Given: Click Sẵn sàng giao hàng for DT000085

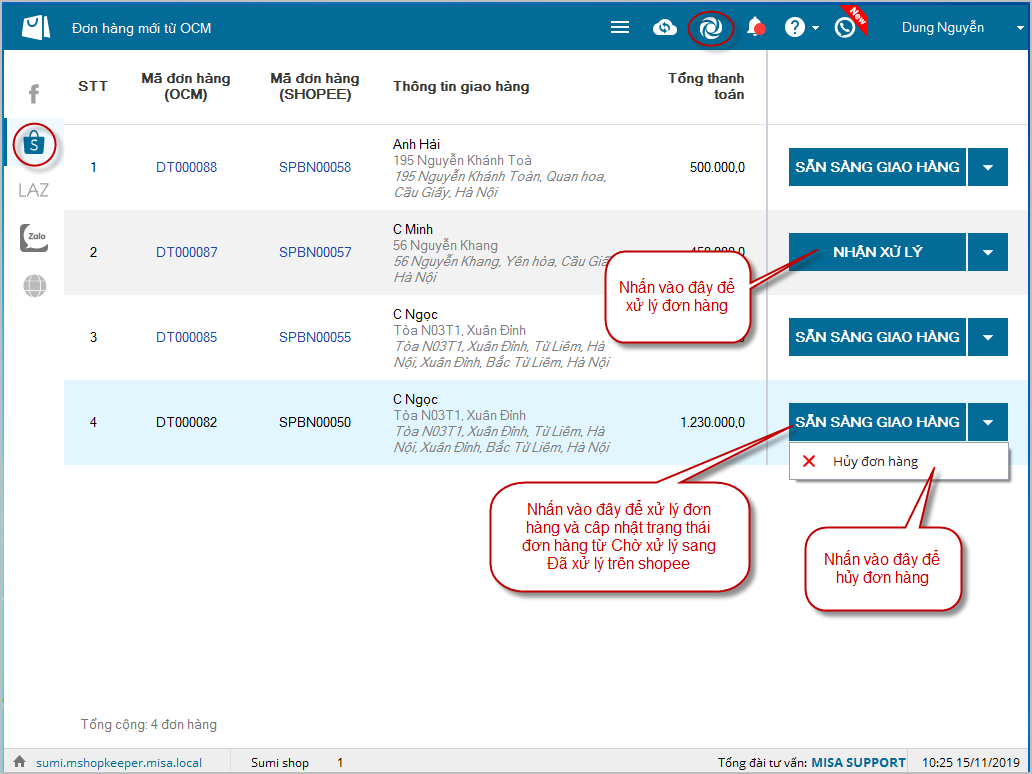Looking at the screenshot, I should [x=877, y=337].
